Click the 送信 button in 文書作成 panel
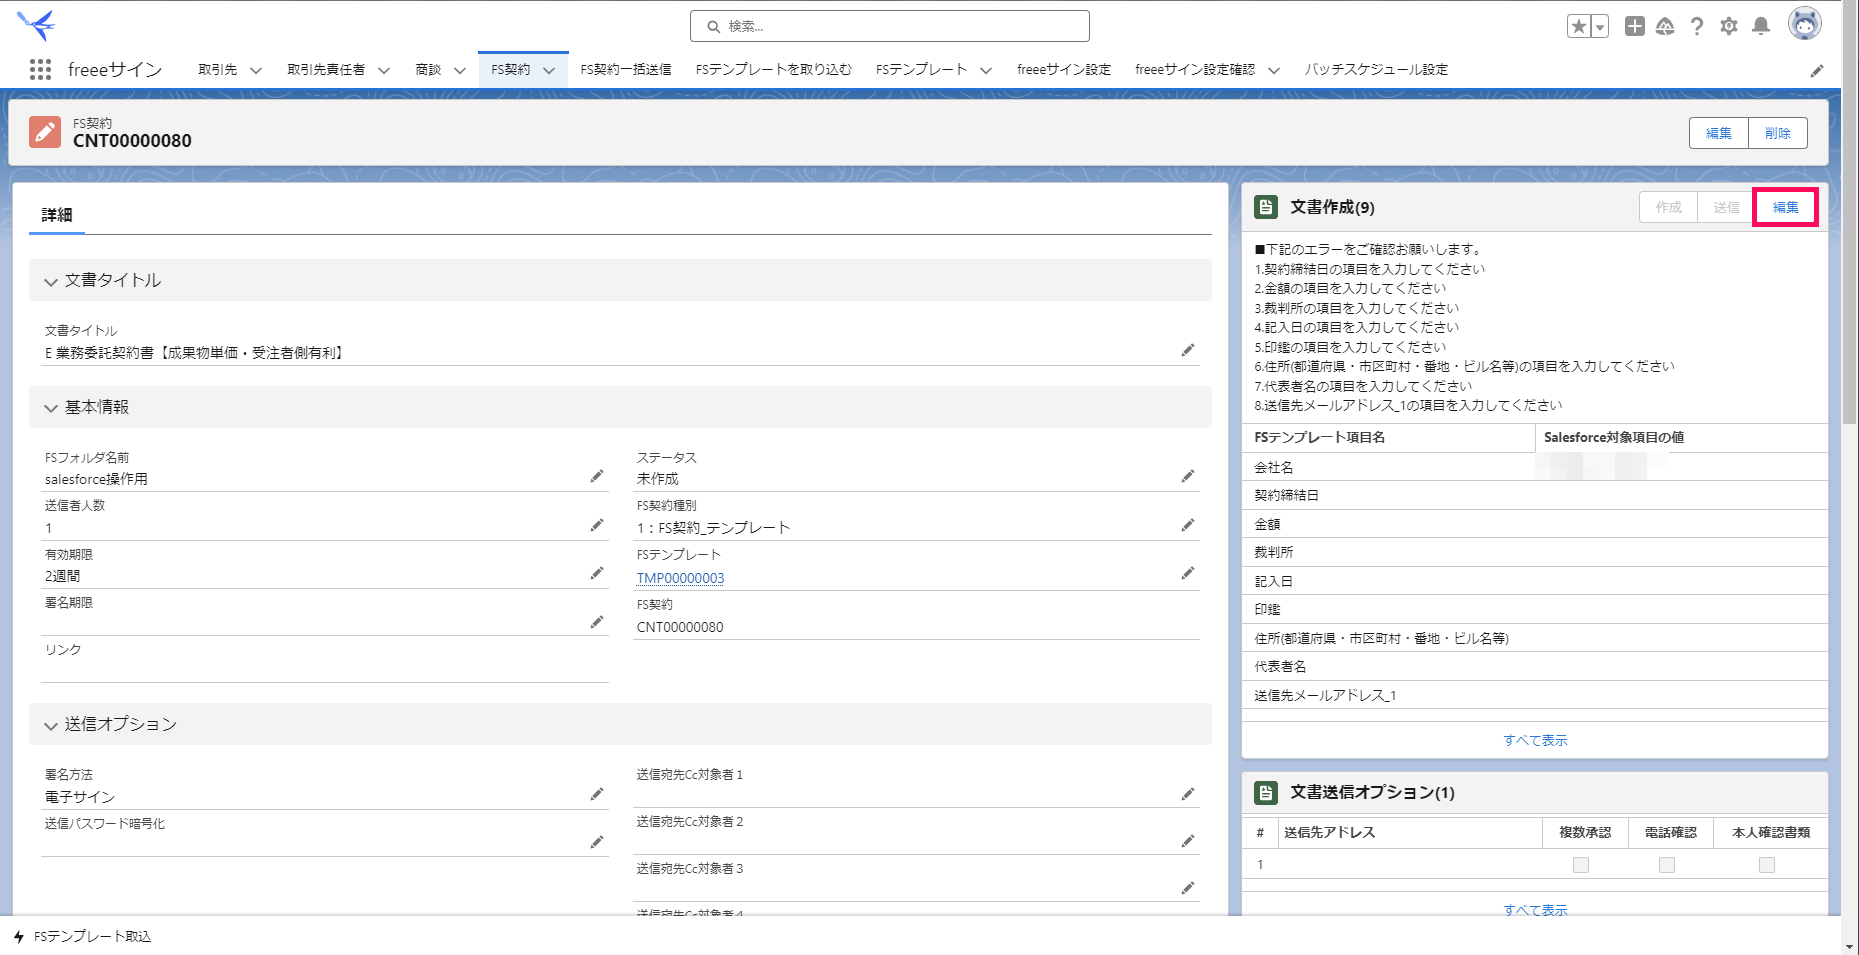The height and width of the screenshot is (955, 1859). pyautogui.click(x=1727, y=207)
